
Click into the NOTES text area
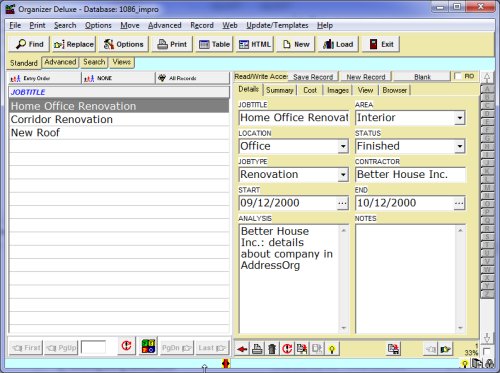tap(406, 279)
